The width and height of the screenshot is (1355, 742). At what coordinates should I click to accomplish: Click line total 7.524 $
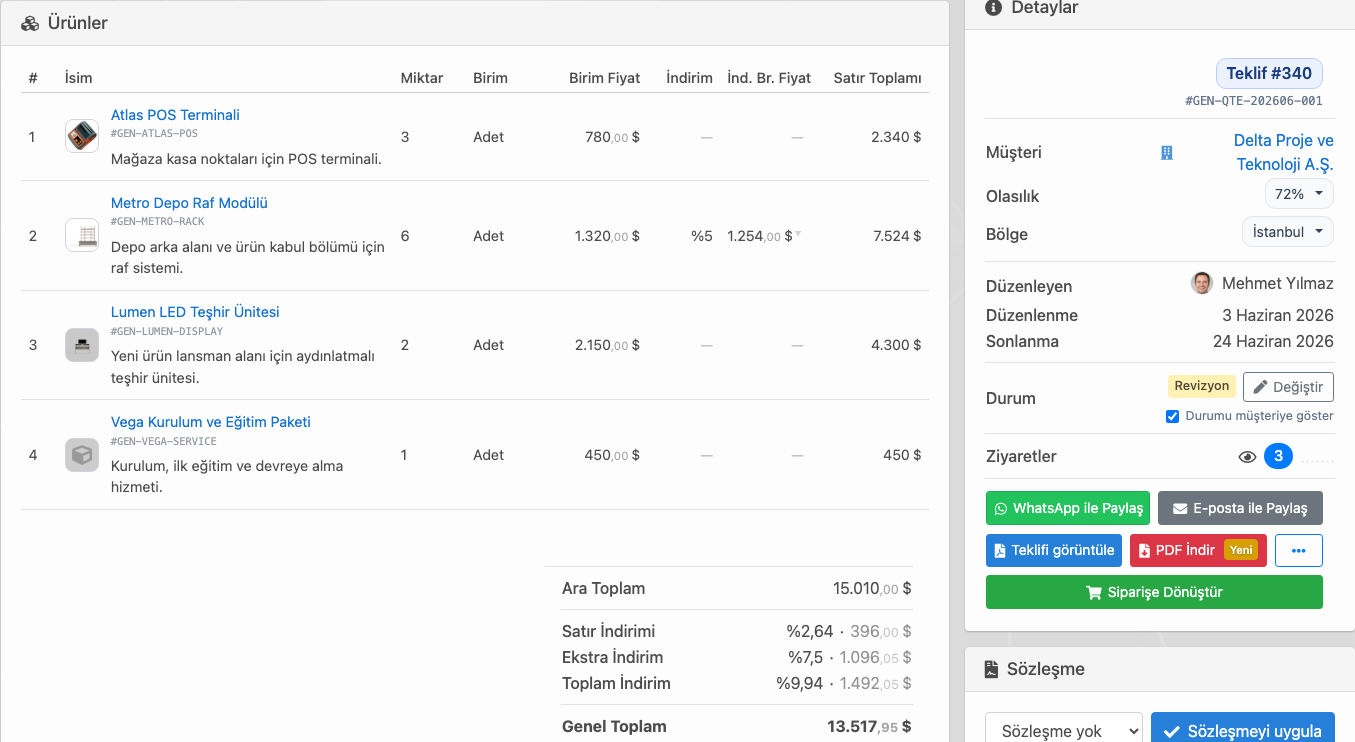897,236
